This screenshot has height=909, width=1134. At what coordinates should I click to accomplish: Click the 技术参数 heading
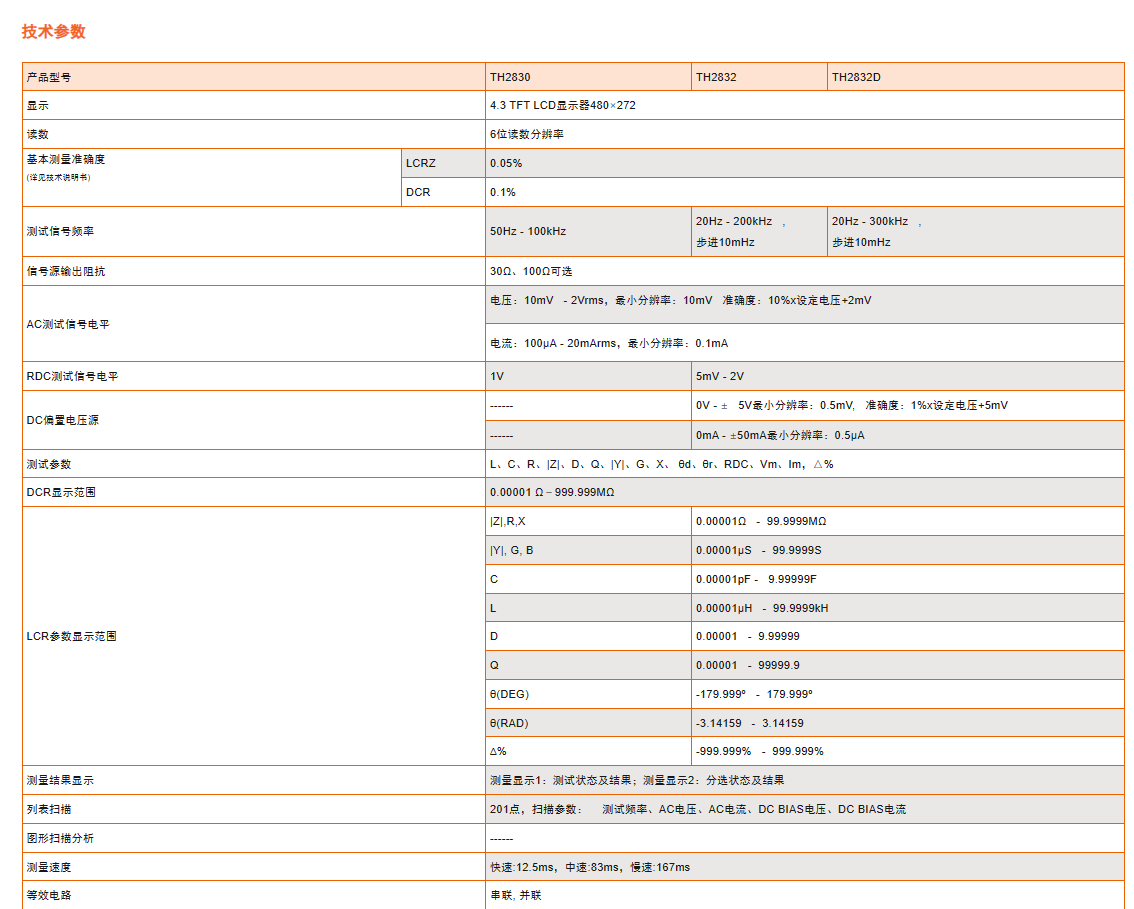click(x=54, y=31)
